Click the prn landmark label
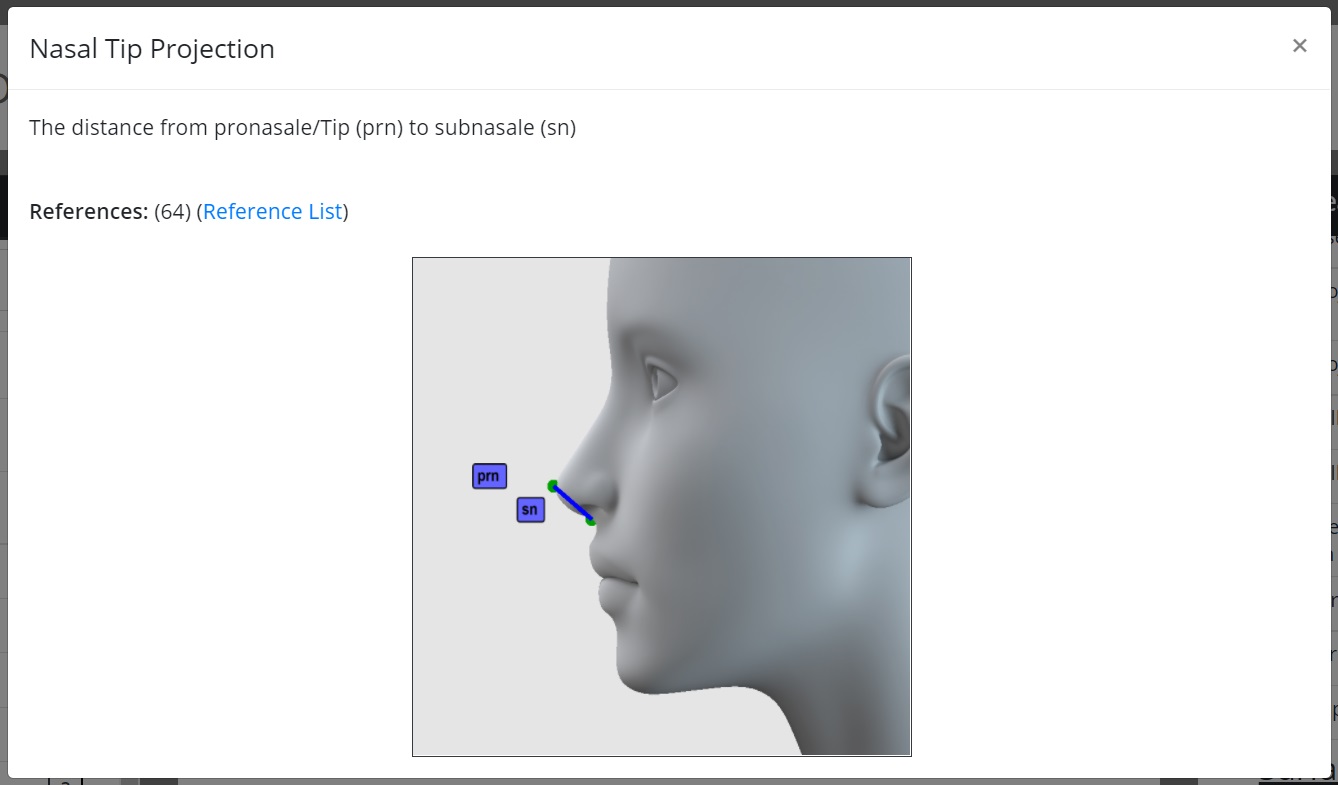 tap(489, 477)
